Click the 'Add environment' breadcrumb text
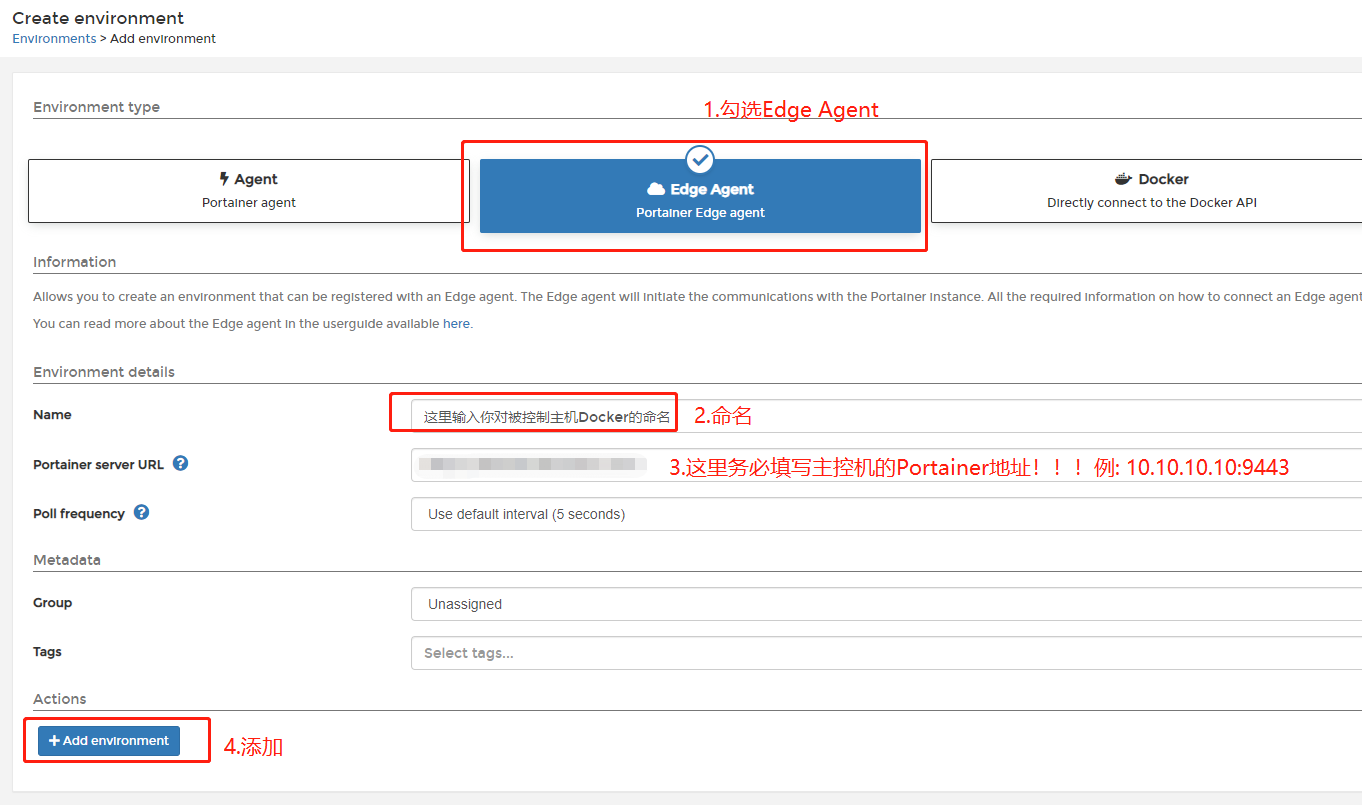The height and width of the screenshot is (805, 1362). click(x=161, y=39)
